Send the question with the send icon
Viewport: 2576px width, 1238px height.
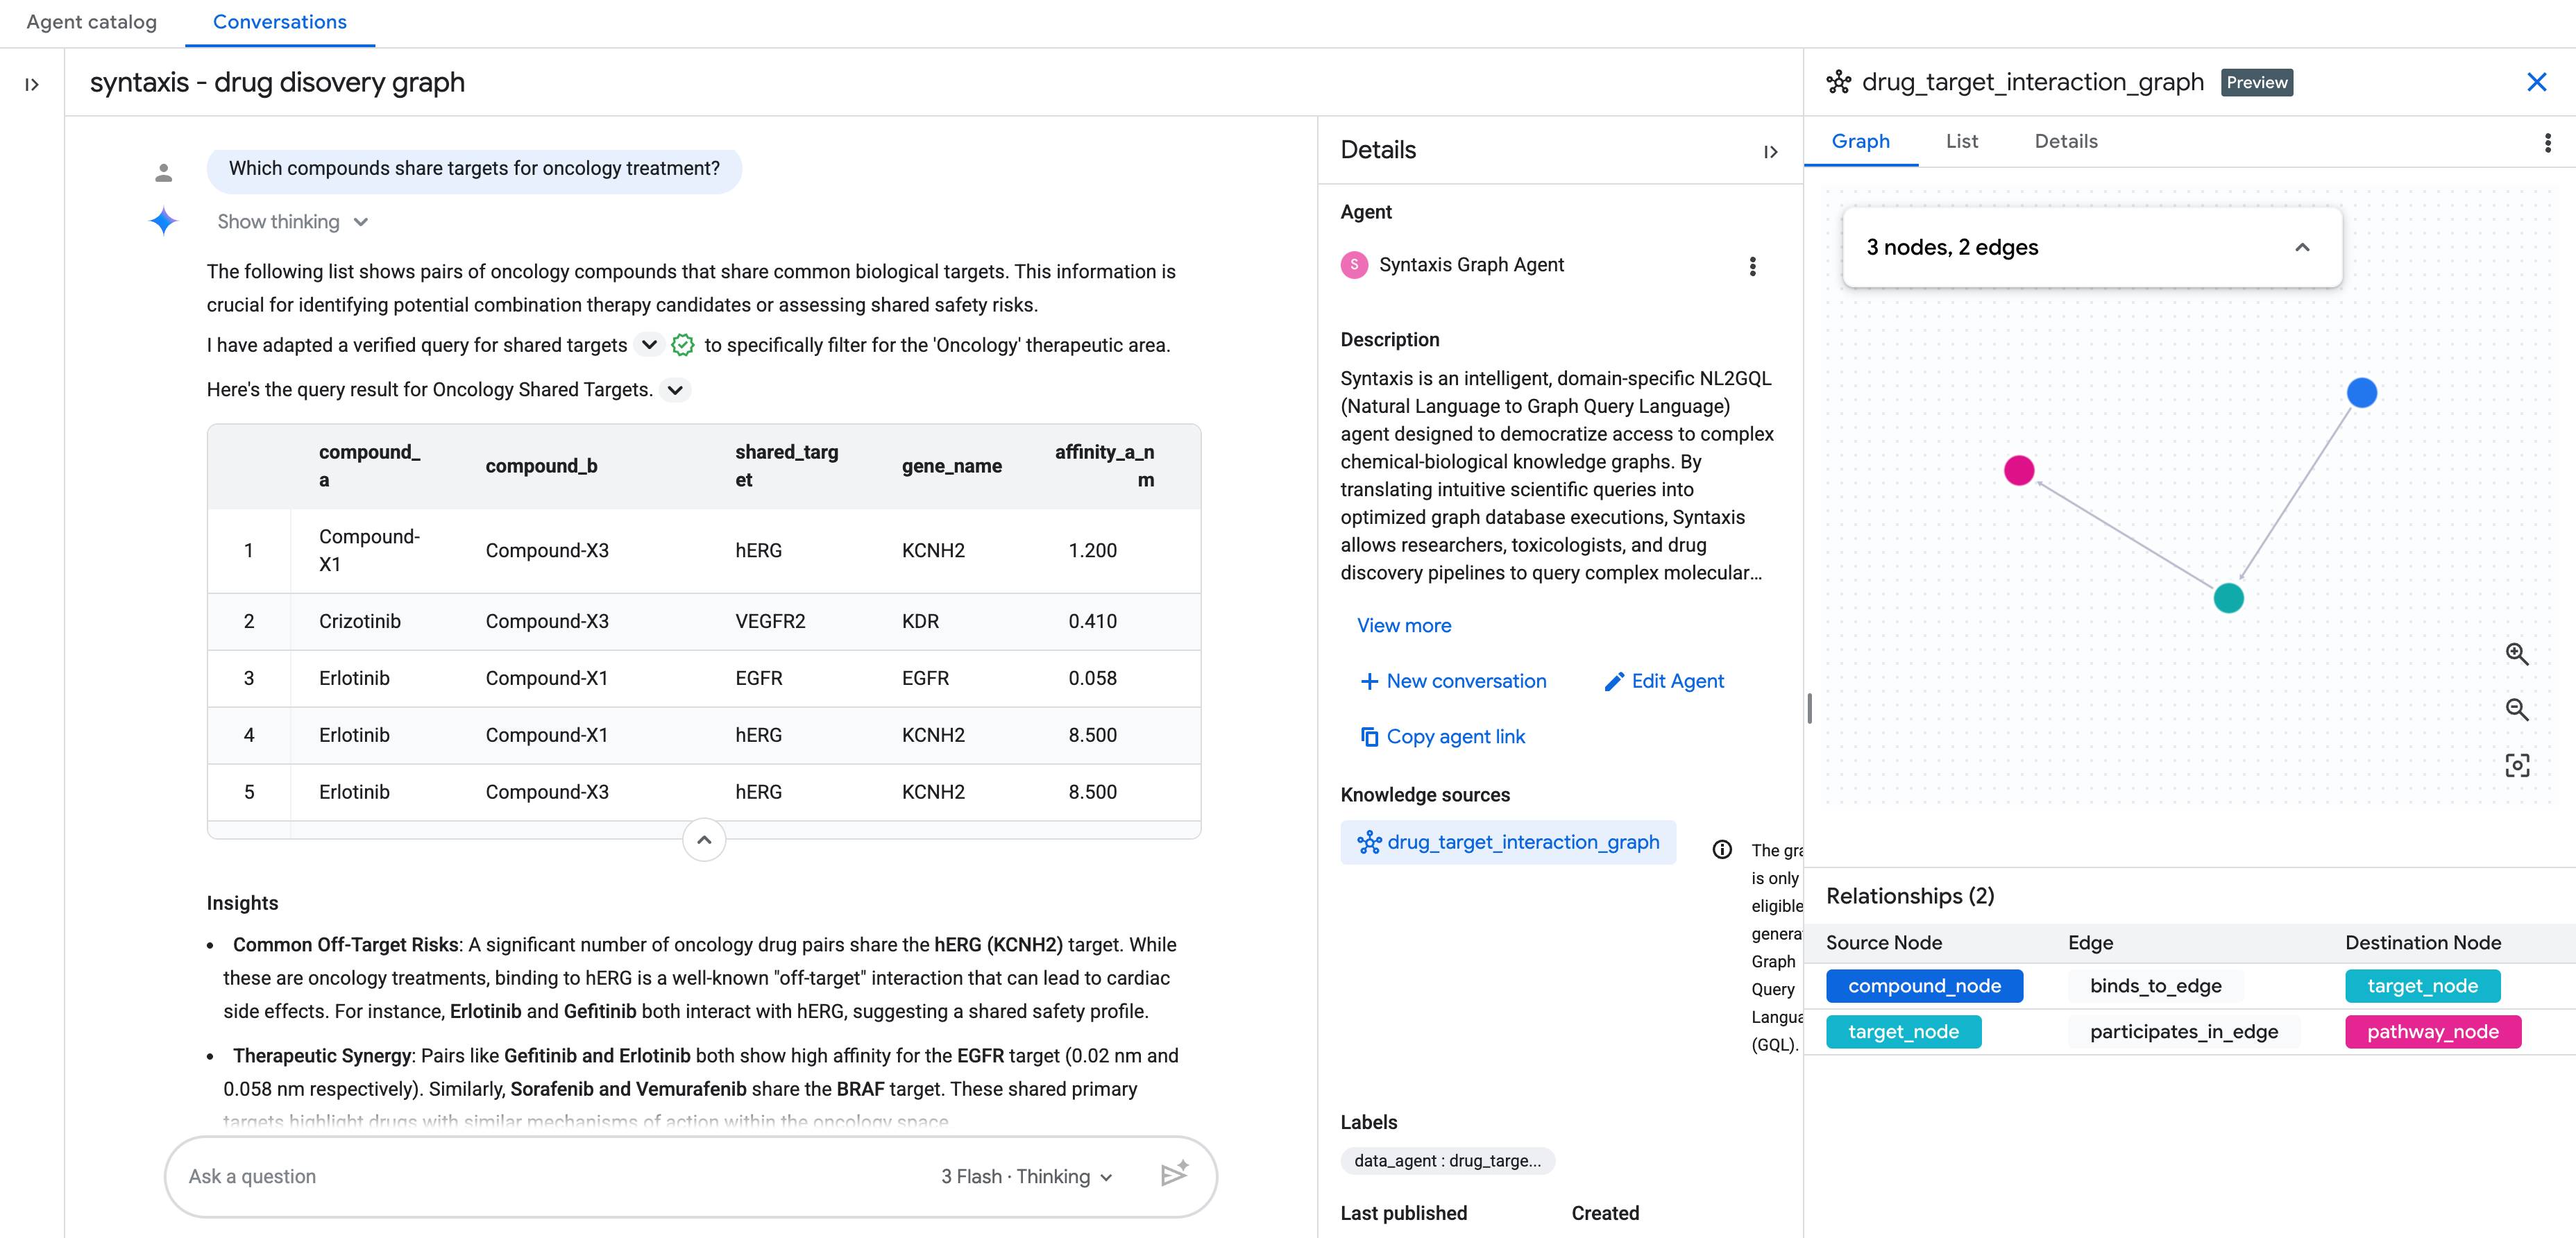(x=1174, y=1174)
